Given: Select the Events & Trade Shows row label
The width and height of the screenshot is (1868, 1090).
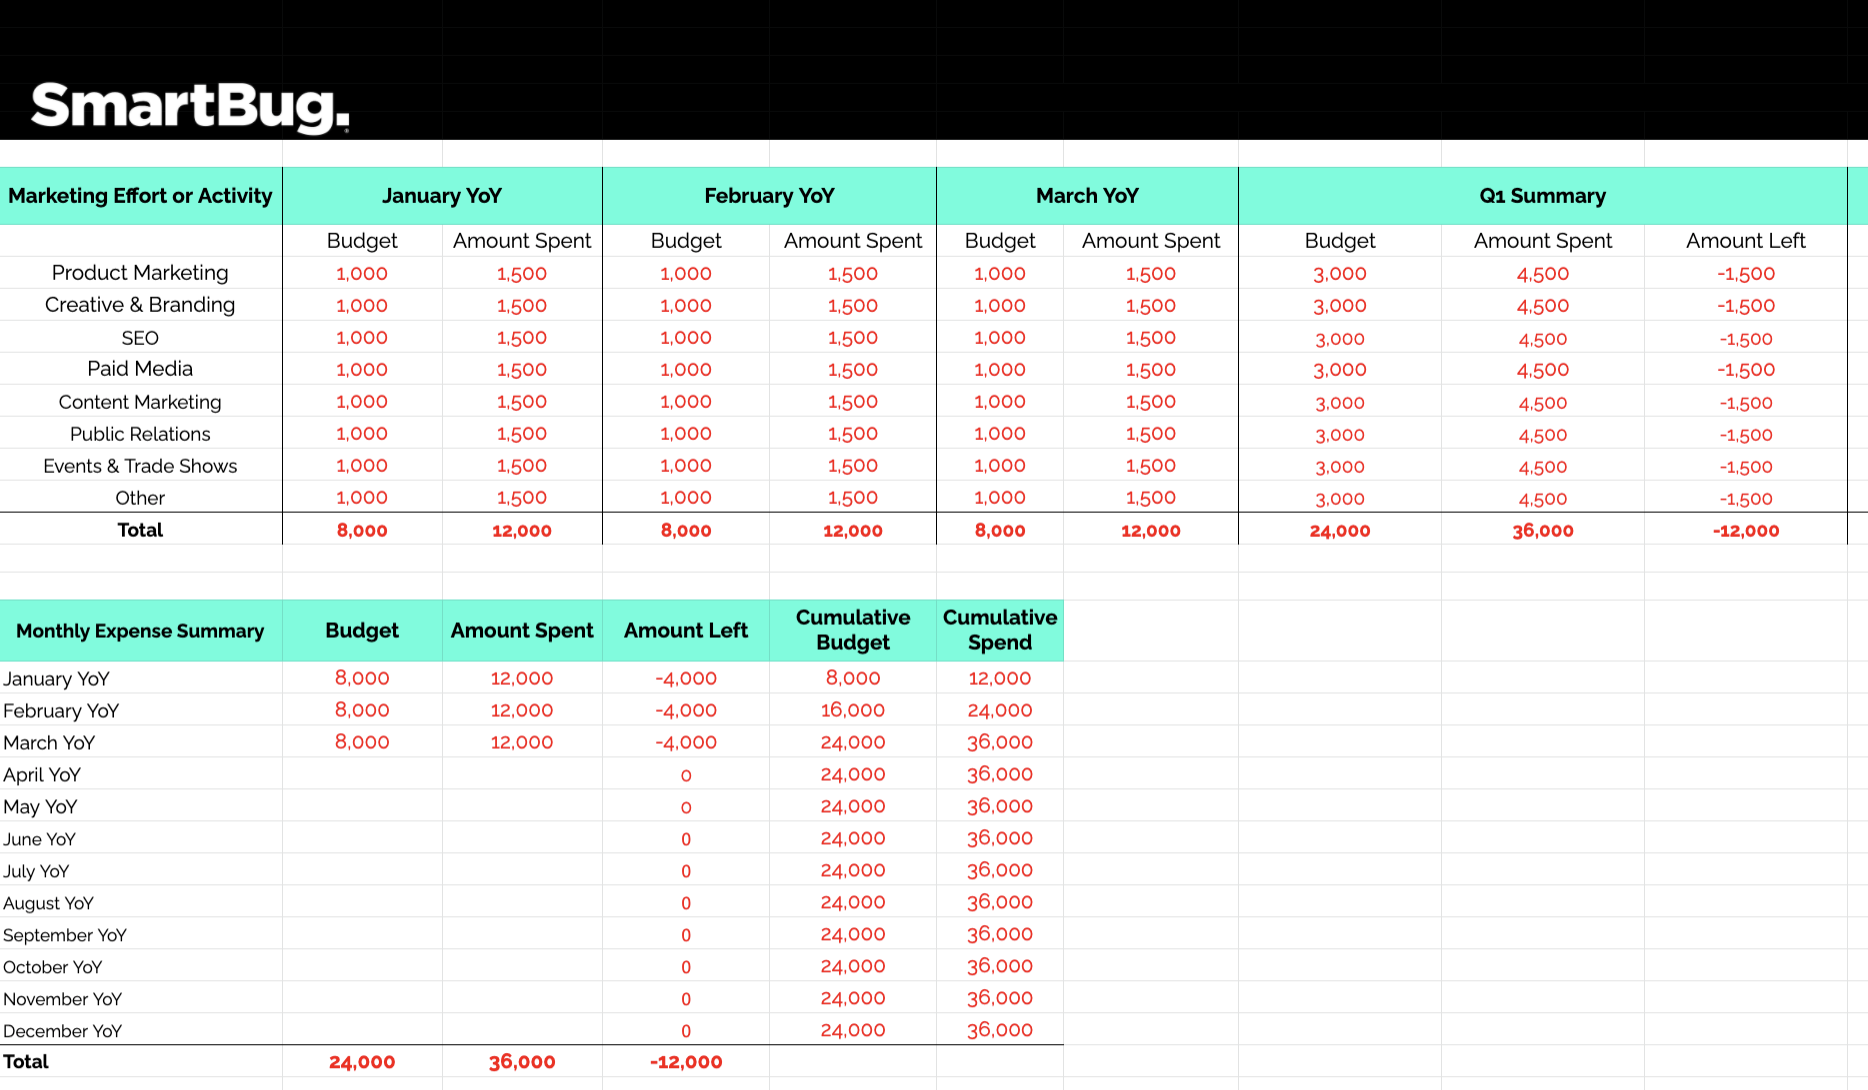Looking at the screenshot, I should point(140,465).
